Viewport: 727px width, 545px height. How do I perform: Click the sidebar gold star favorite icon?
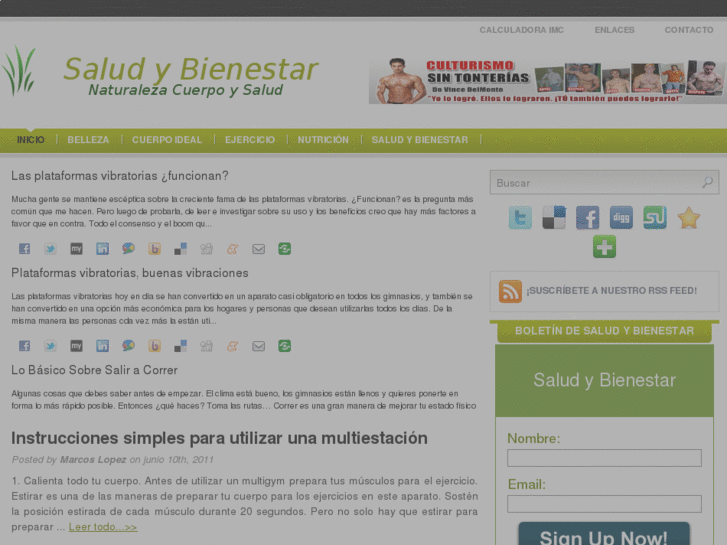point(689,218)
